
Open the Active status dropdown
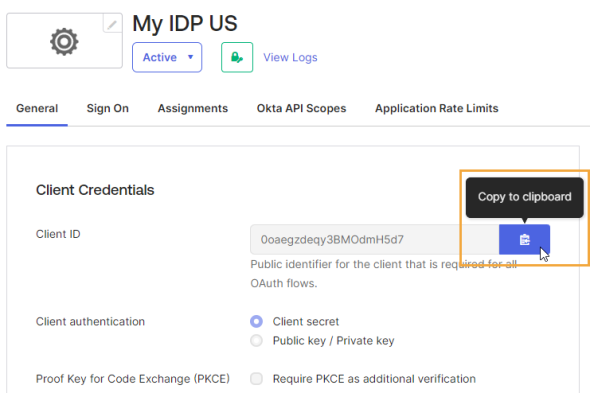pos(167,57)
